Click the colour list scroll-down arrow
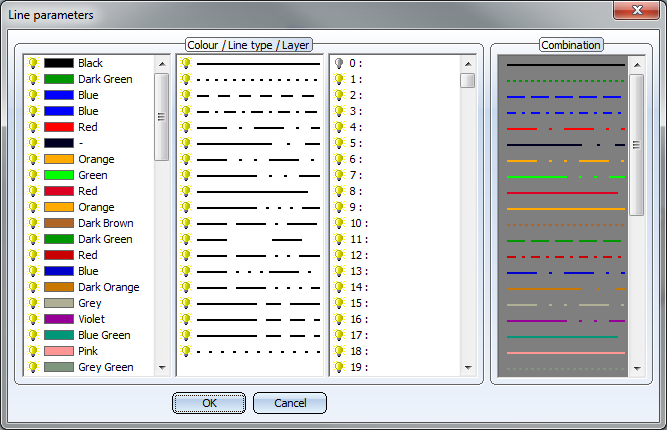 (x=162, y=367)
